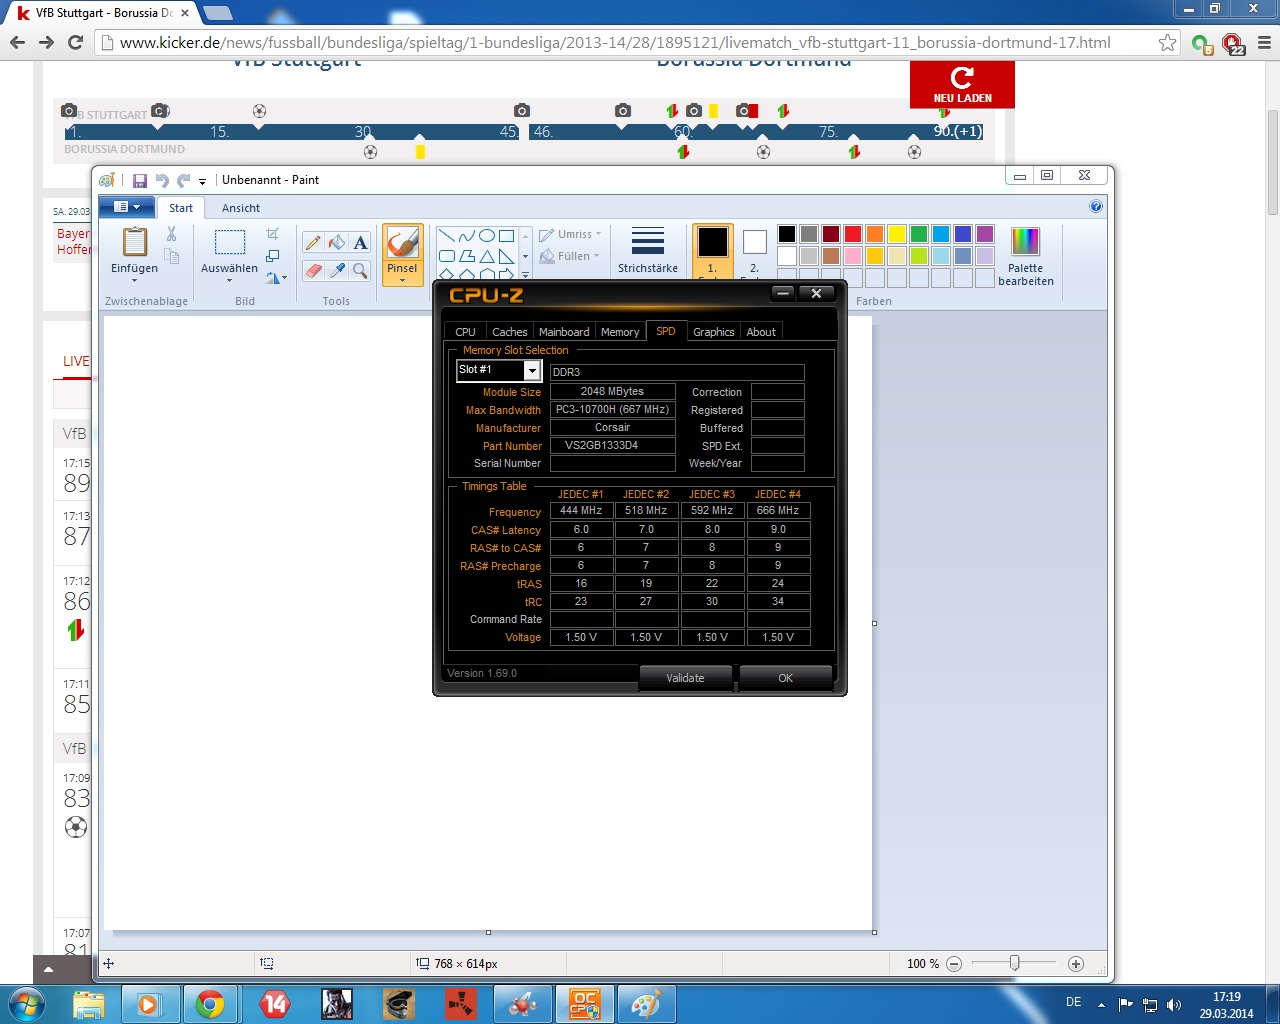Open the Slot #1 memory slot dropdown
The height and width of the screenshot is (1024, 1280).
532,371
